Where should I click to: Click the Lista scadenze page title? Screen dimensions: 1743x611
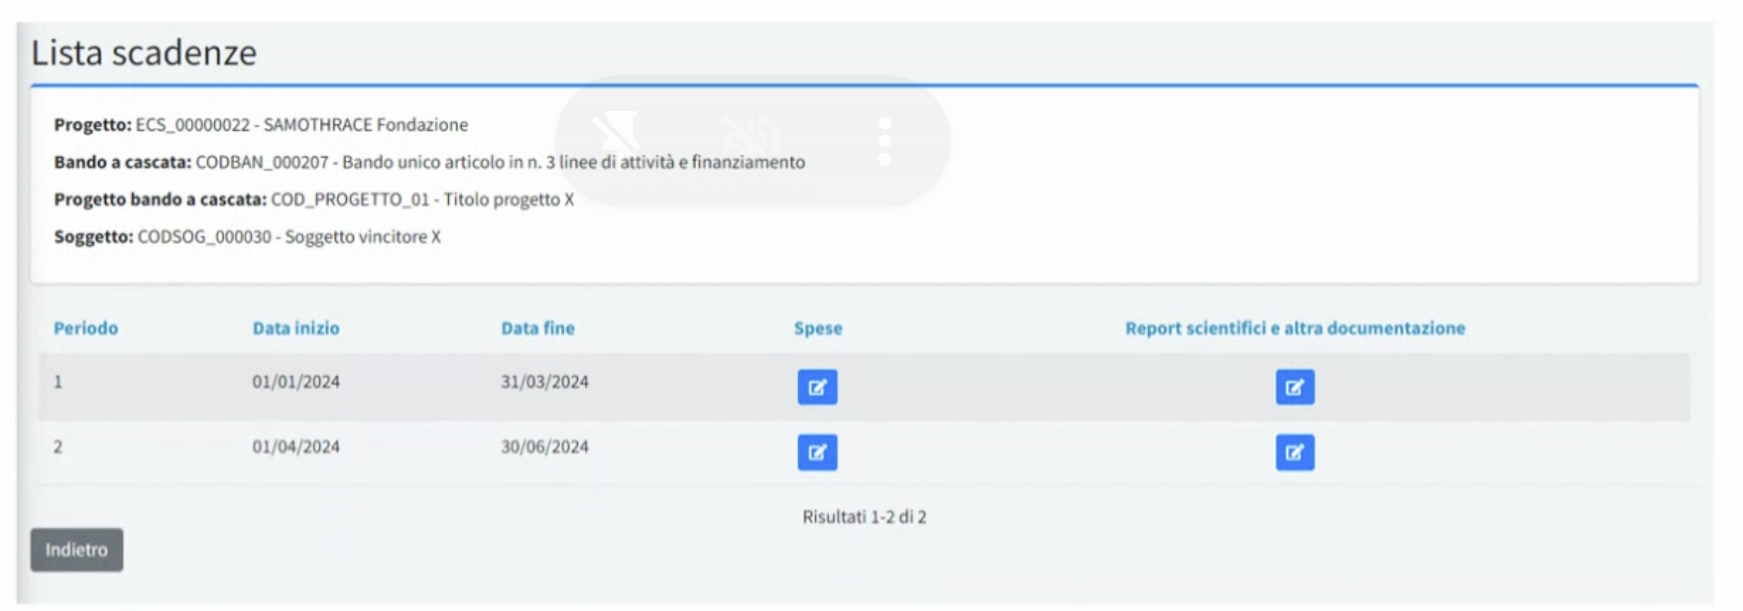click(144, 52)
